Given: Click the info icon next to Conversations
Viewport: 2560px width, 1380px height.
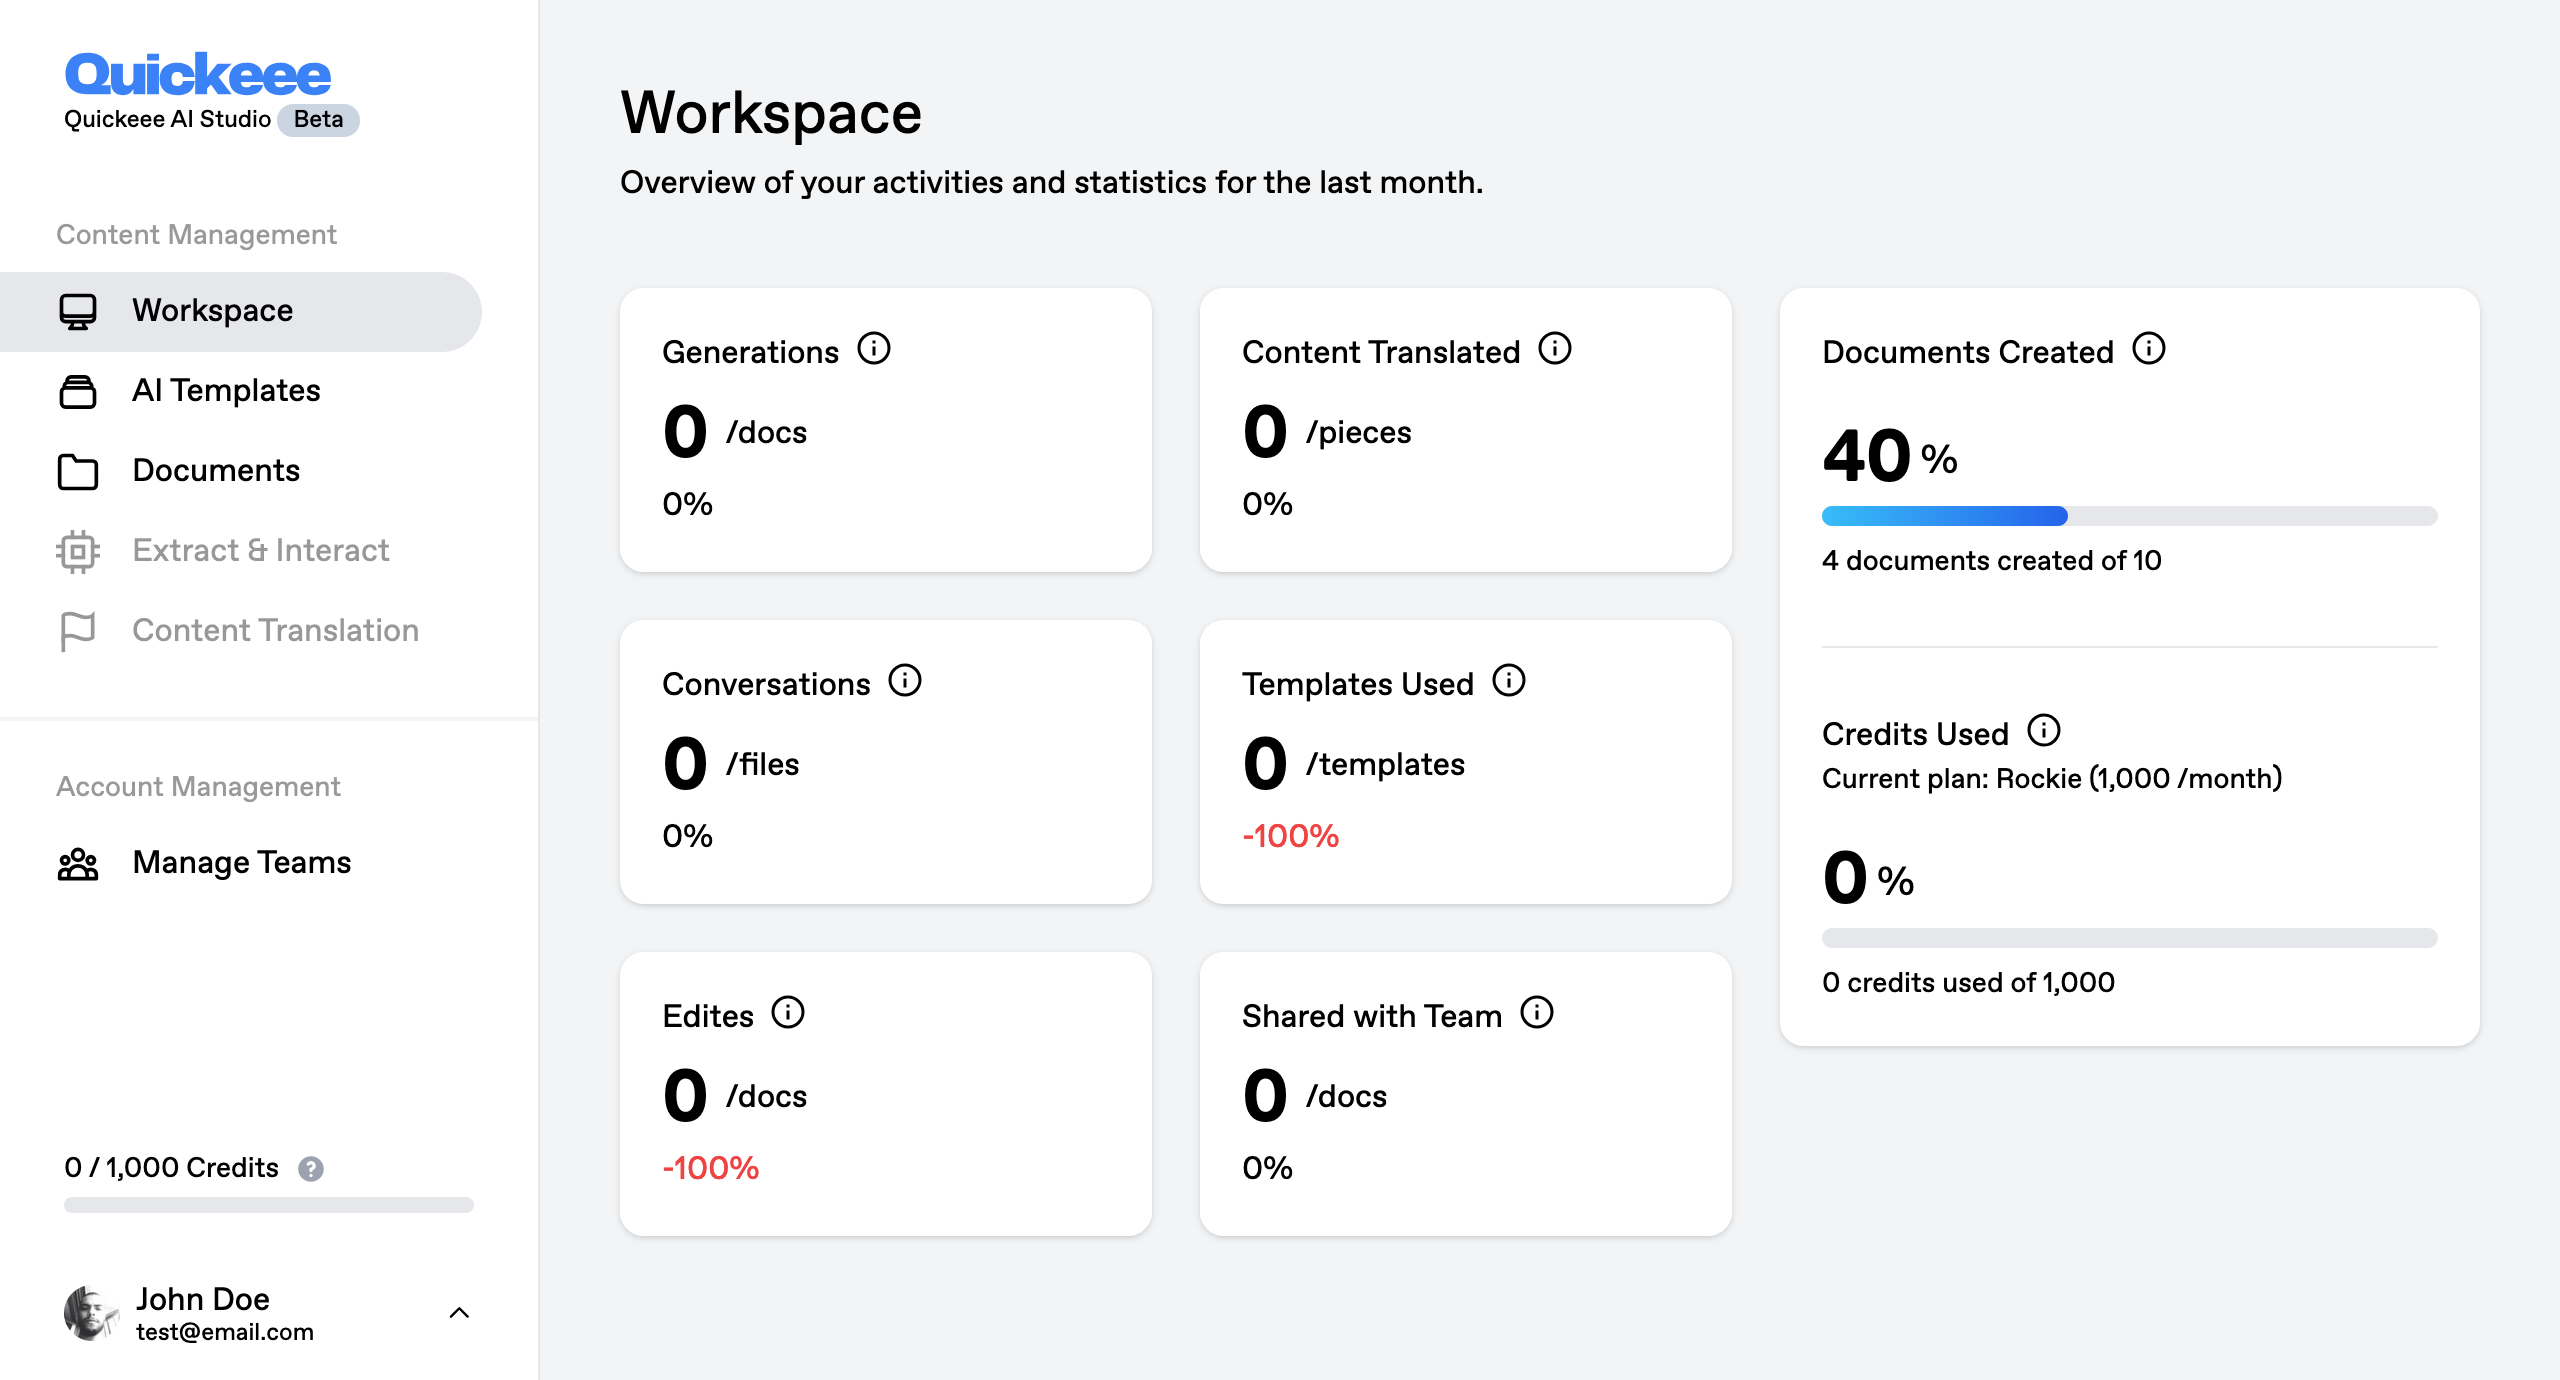Looking at the screenshot, I should click(904, 681).
